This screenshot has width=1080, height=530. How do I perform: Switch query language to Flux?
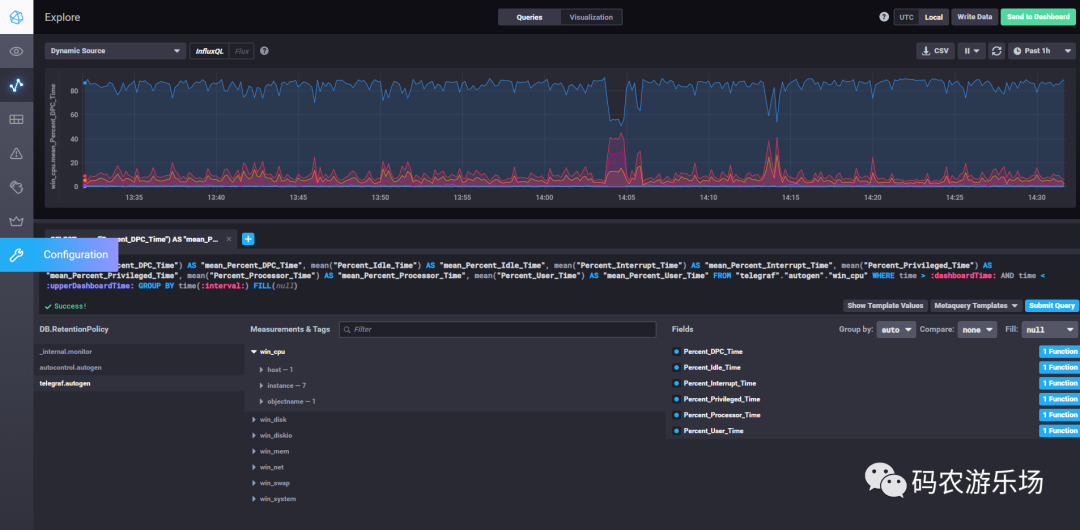point(241,51)
